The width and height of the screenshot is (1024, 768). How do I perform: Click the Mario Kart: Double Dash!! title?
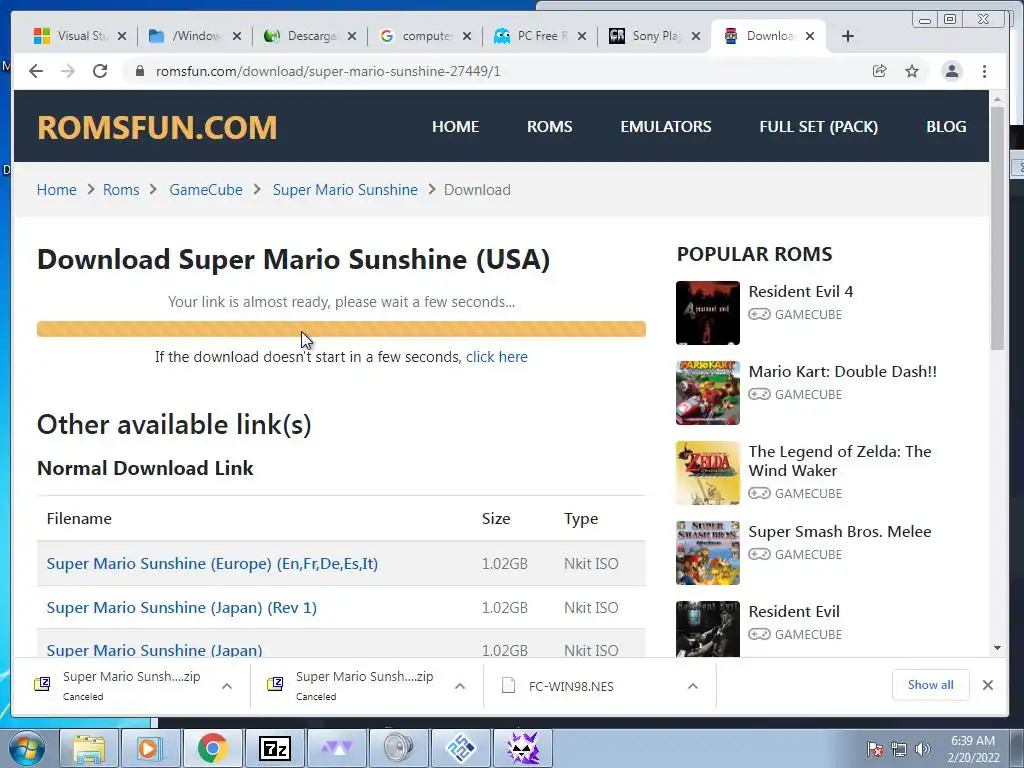842,372
